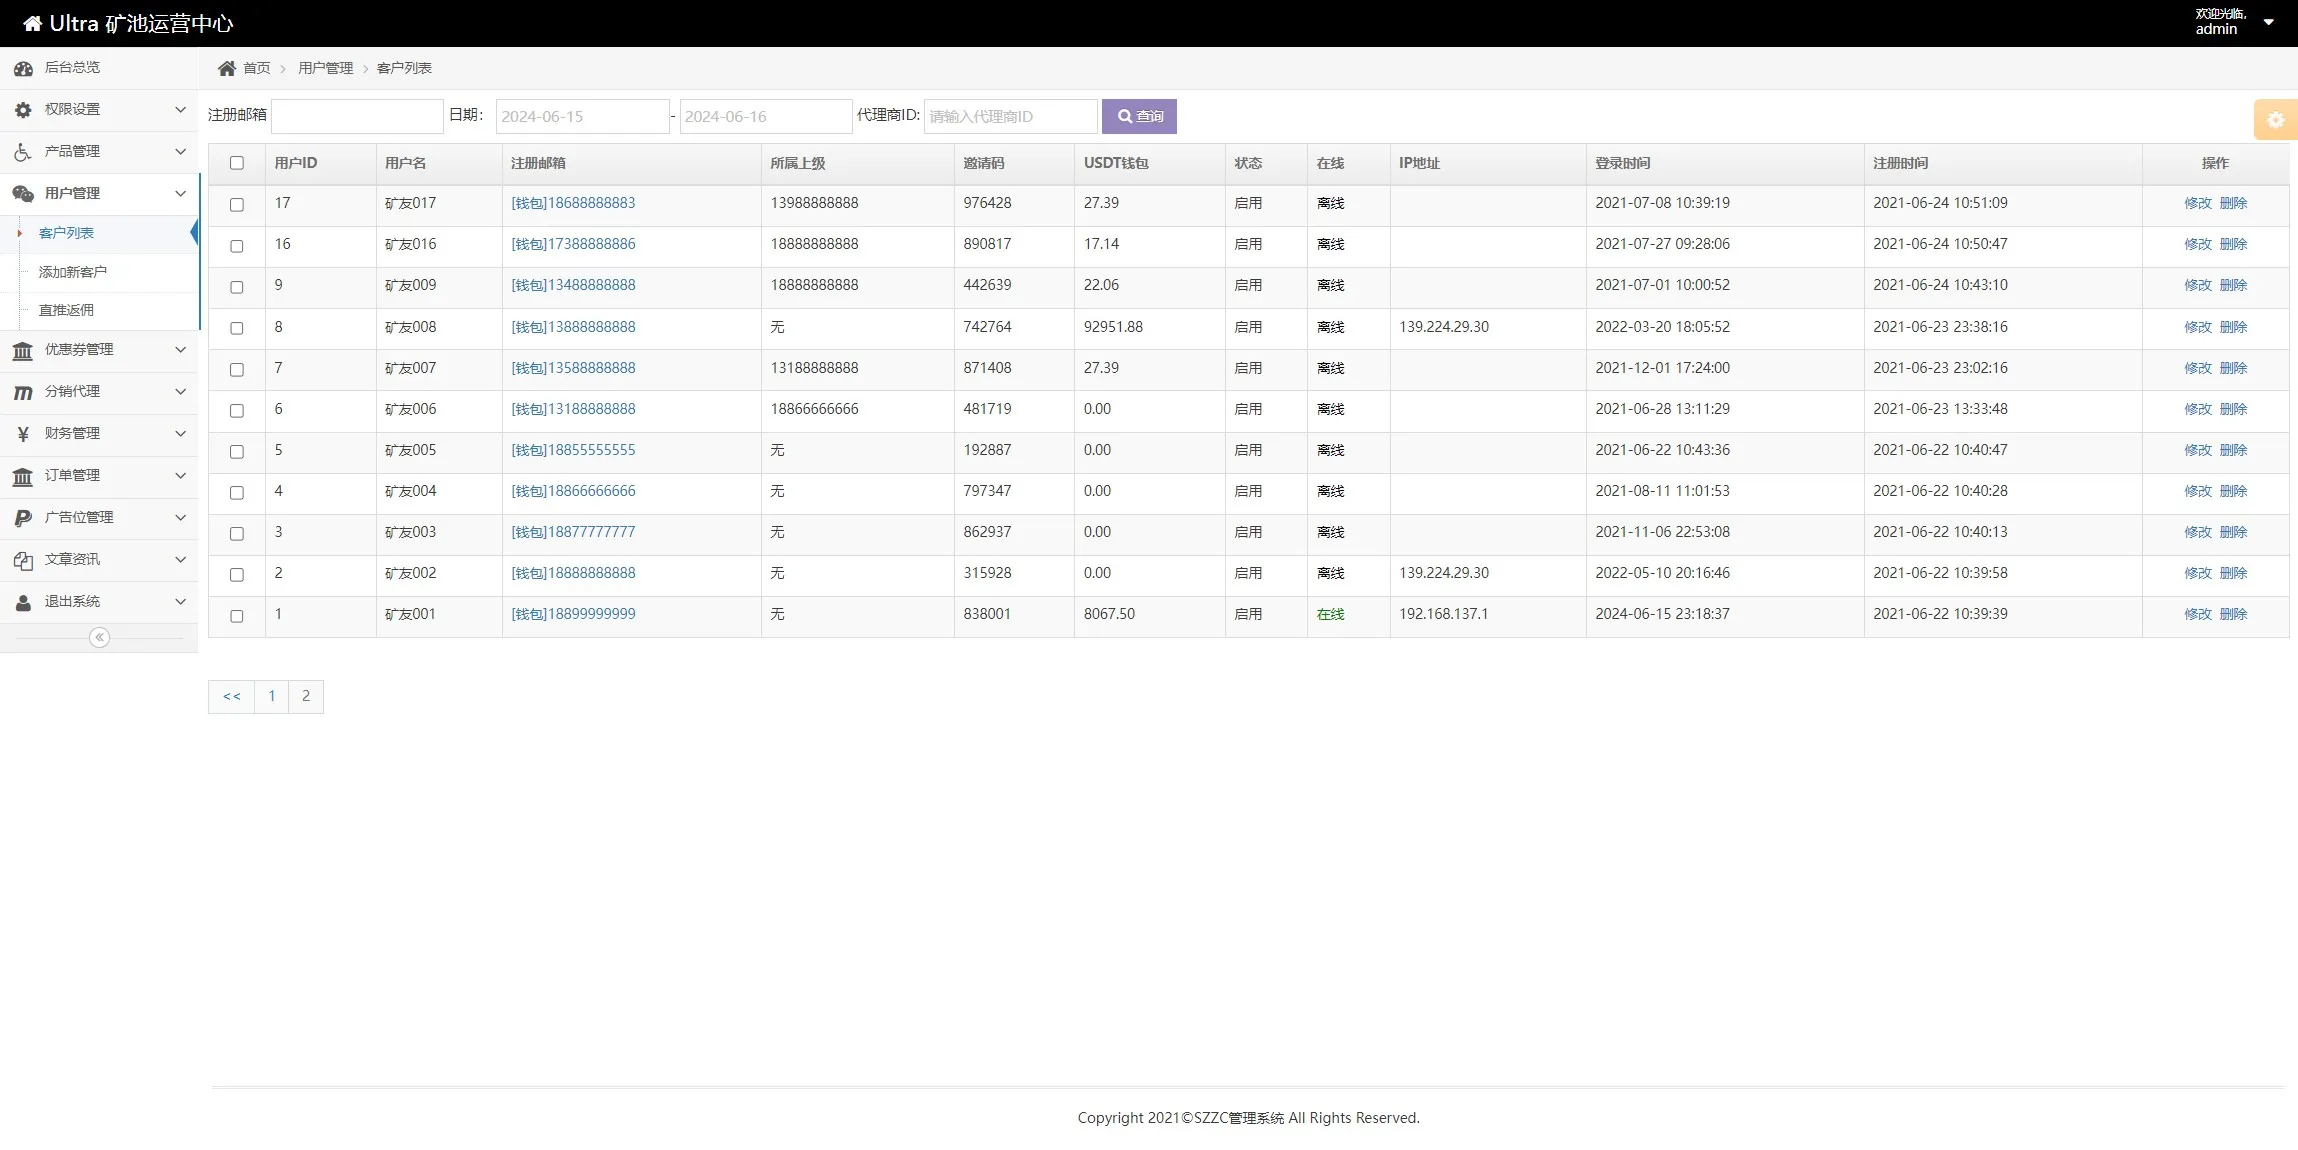The width and height of the screenshot is (2298, 1150).
Task: Check the box for 矿友001 row
Action: click(237, 615)
